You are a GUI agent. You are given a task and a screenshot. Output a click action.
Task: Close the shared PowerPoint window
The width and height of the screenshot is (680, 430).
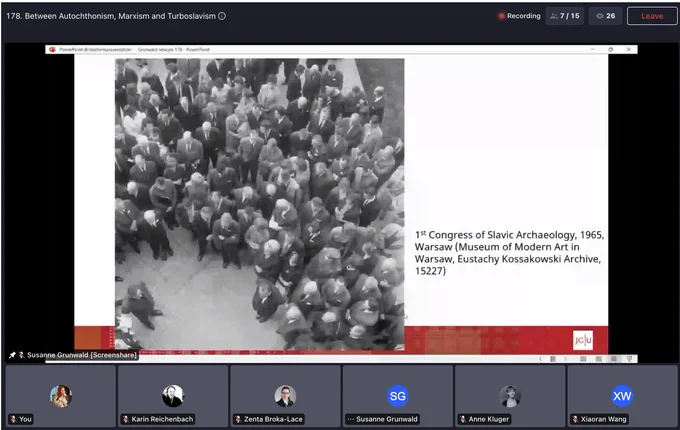pyautogui.click(x=628, y=49)
